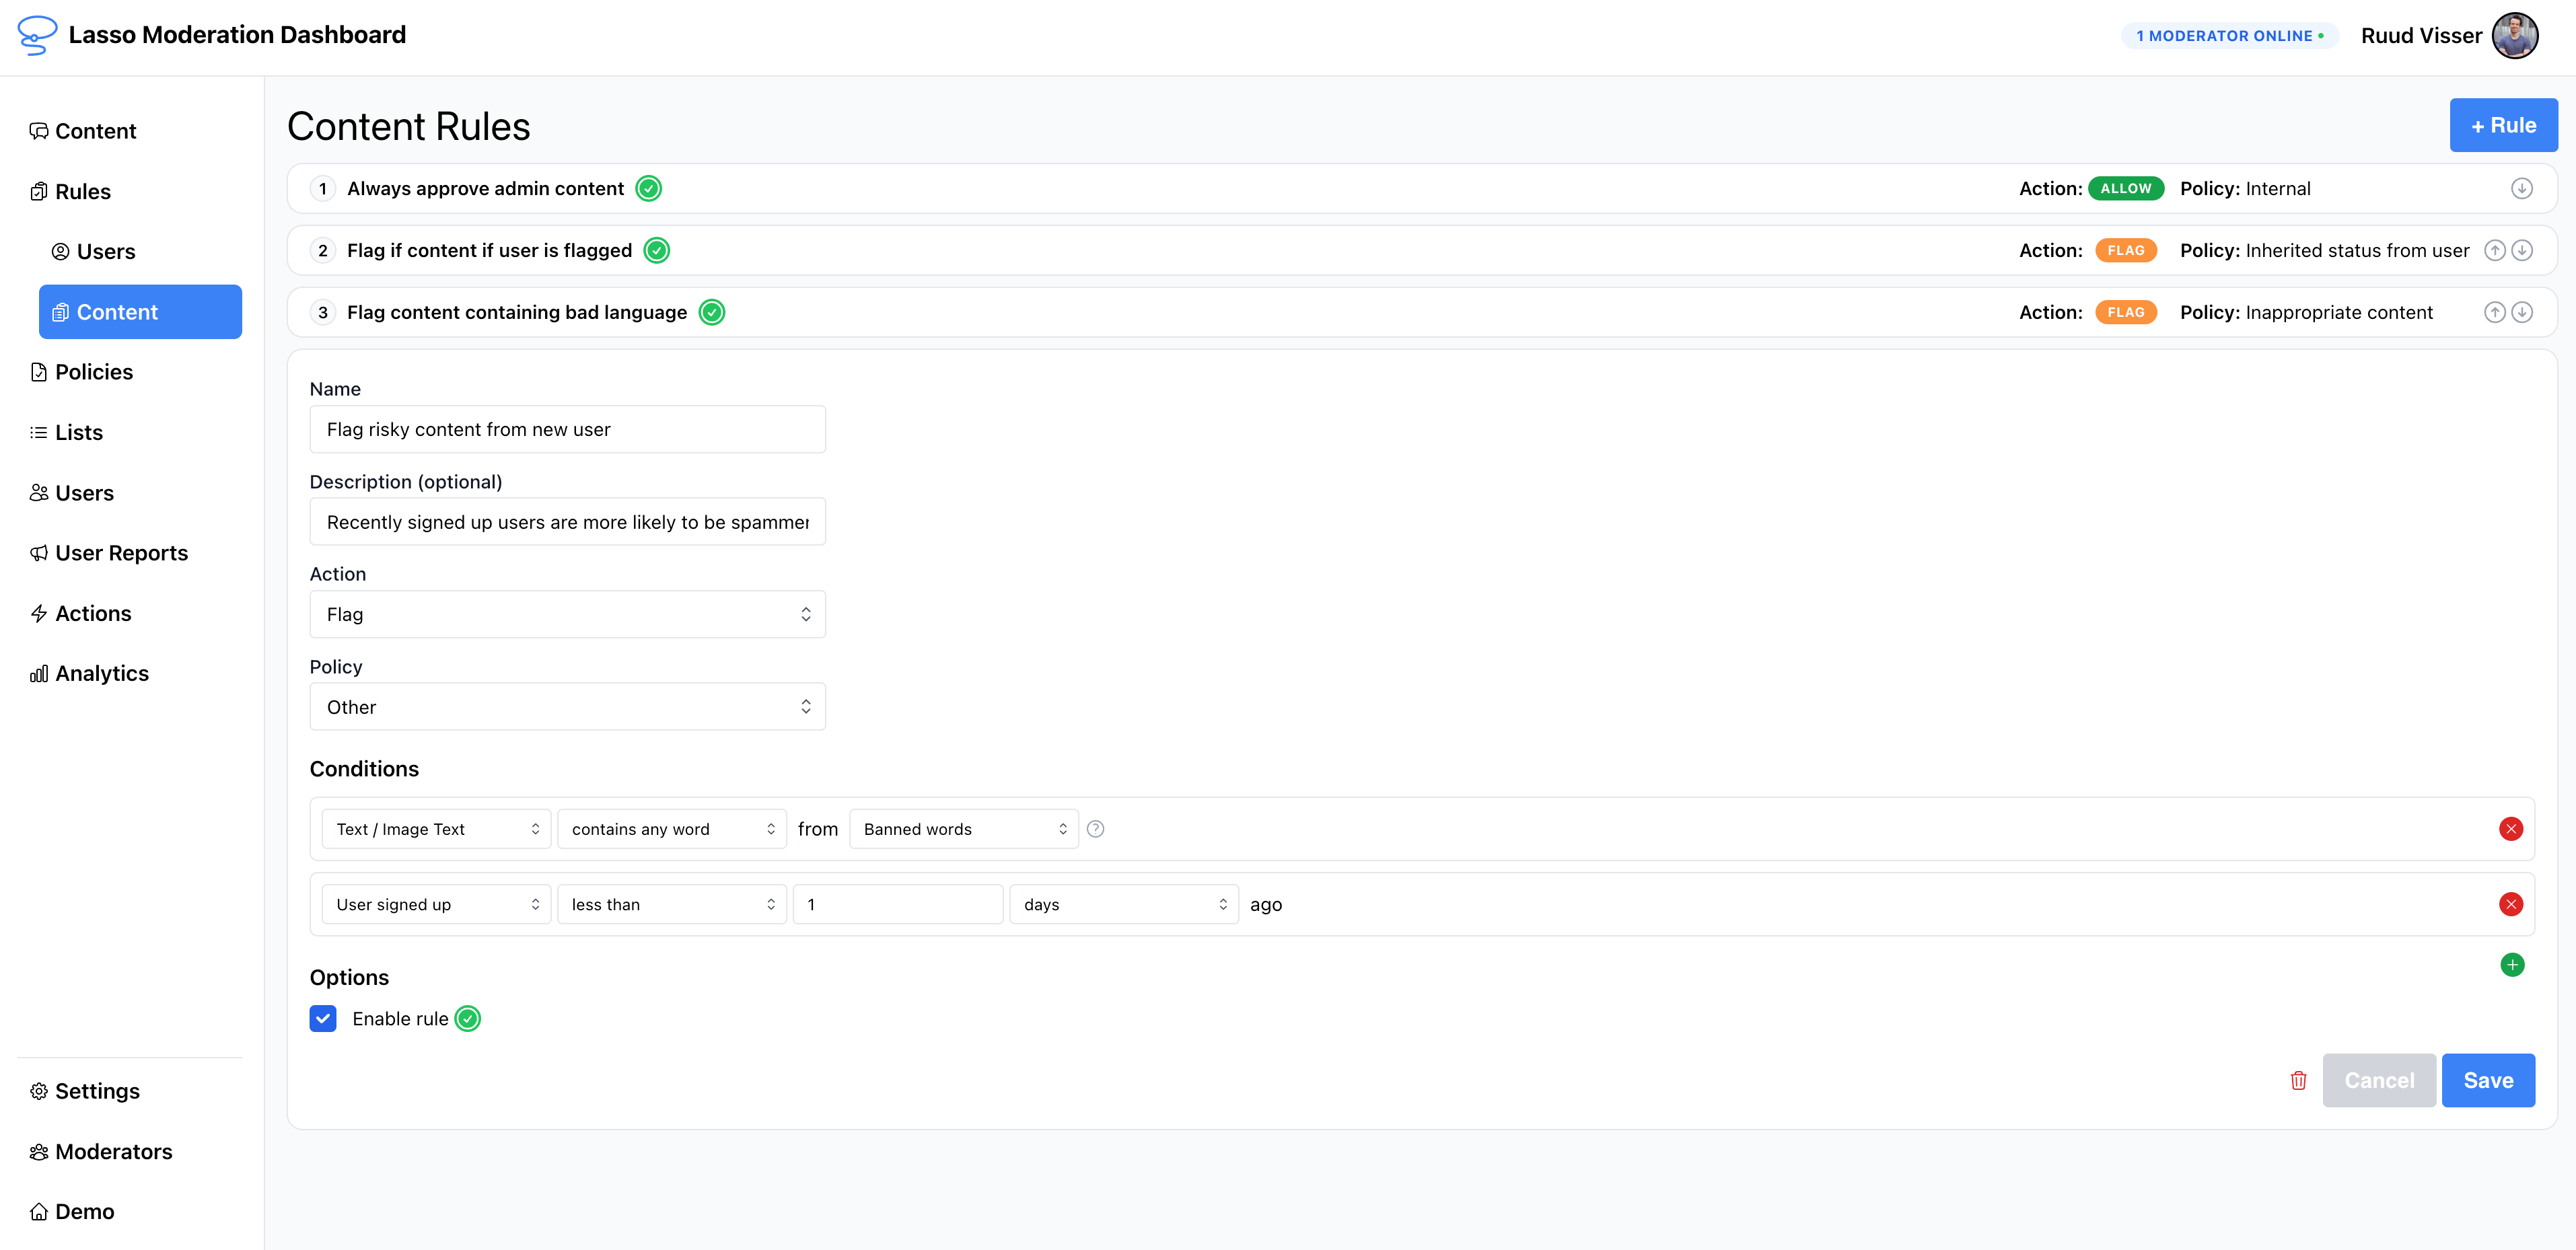Add a new condition with the green plus

2512,964
